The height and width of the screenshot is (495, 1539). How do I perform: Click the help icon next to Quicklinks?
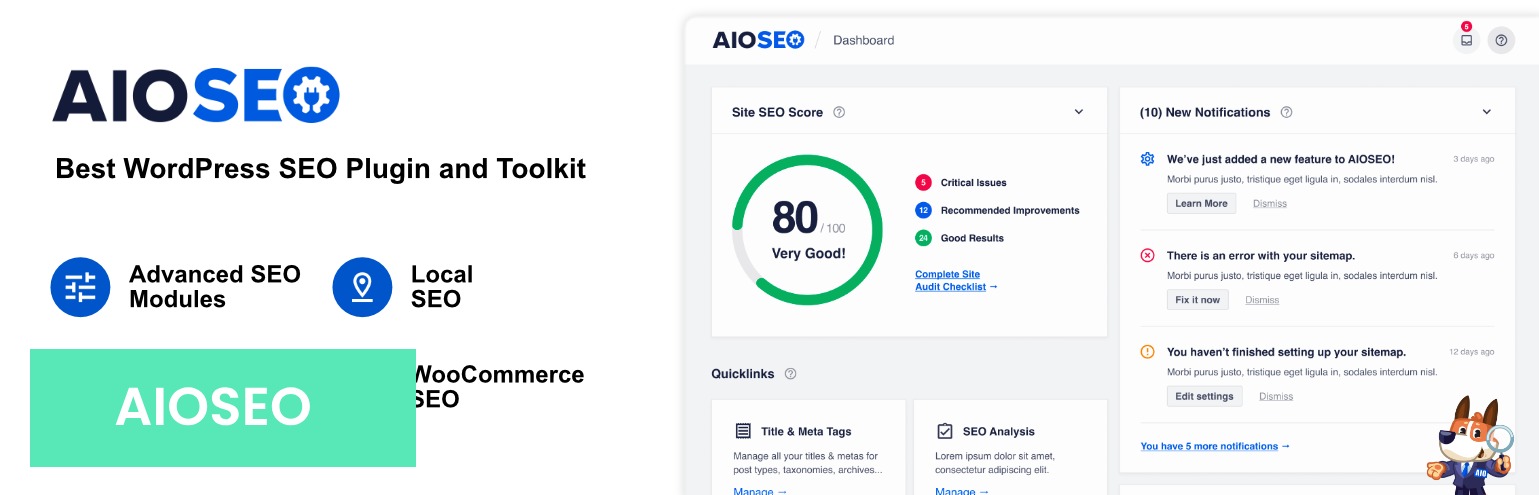click(x=790, y=374)
